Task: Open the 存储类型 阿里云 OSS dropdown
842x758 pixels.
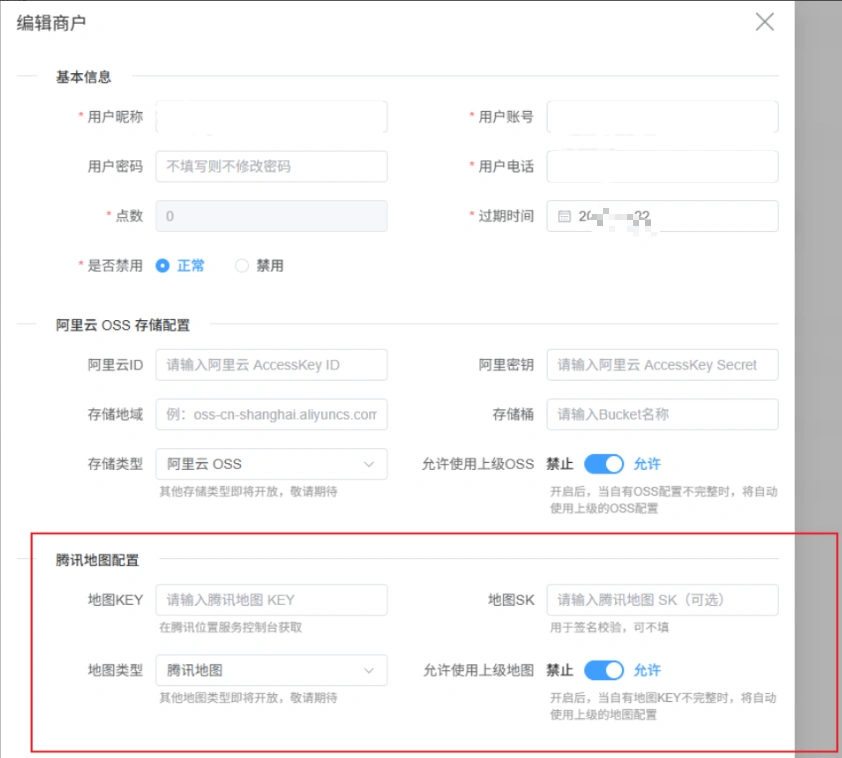Action: coord(271,464)
